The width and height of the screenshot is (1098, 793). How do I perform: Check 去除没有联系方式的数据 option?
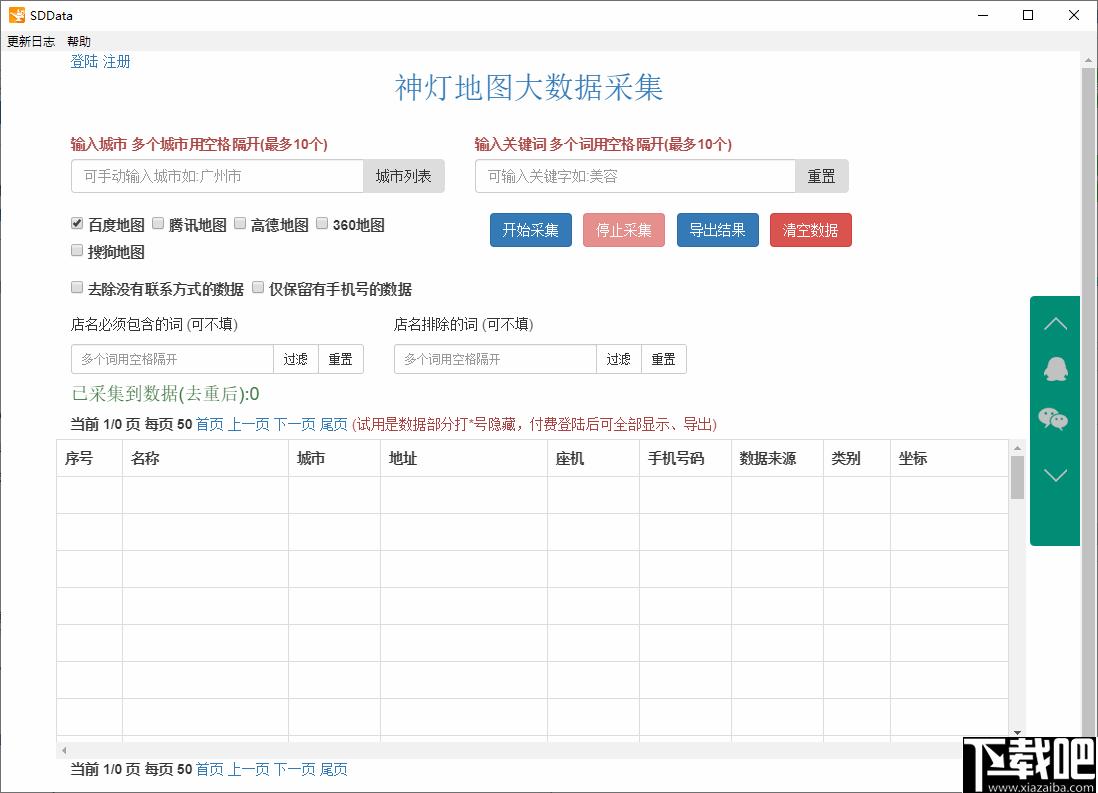click(x=77, y=287)
